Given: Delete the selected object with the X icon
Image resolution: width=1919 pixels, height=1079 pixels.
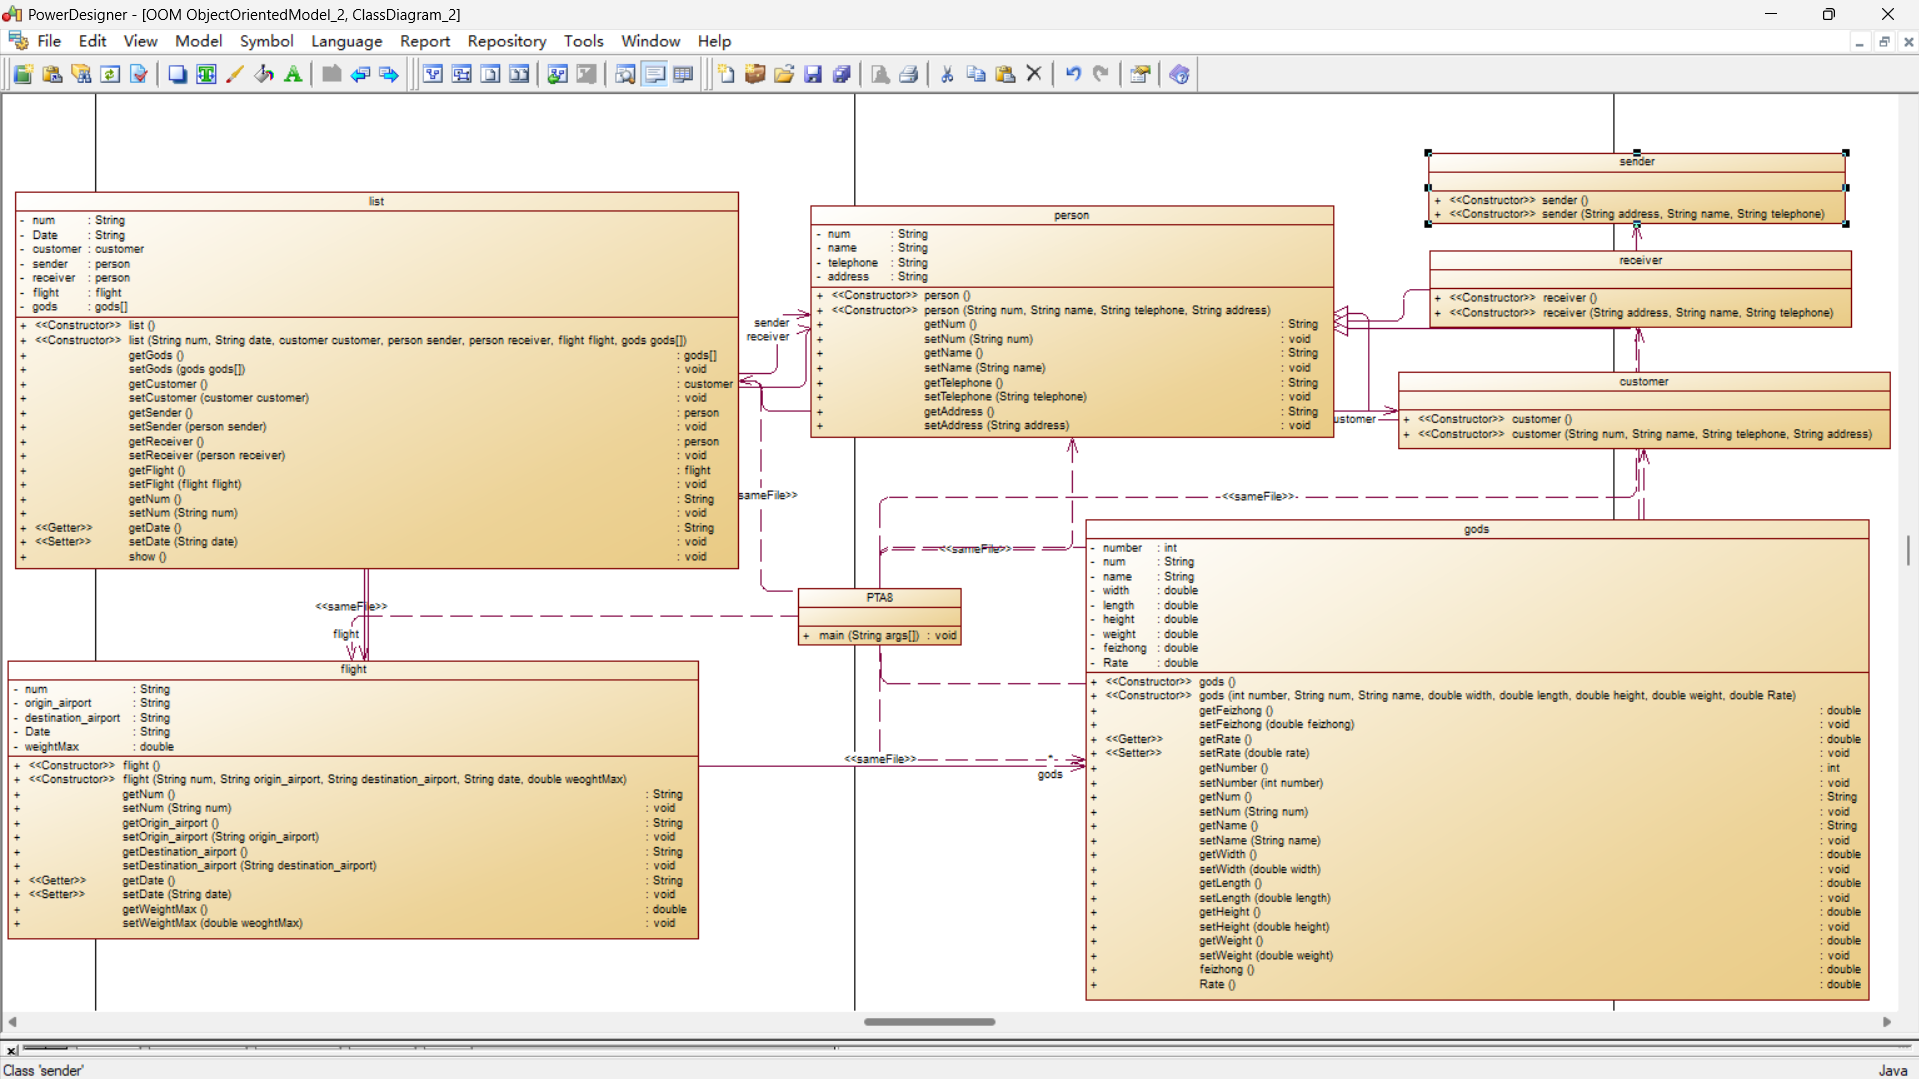Looking at the screenshot, I should point(1034,74).
